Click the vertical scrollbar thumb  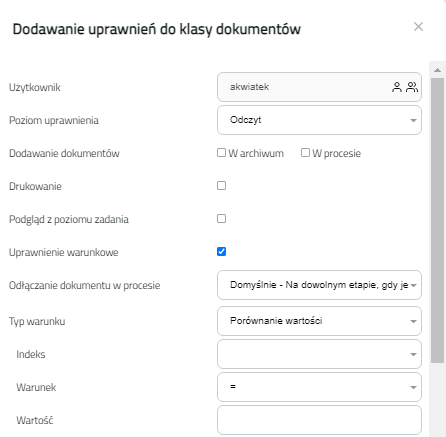point(437,221)
